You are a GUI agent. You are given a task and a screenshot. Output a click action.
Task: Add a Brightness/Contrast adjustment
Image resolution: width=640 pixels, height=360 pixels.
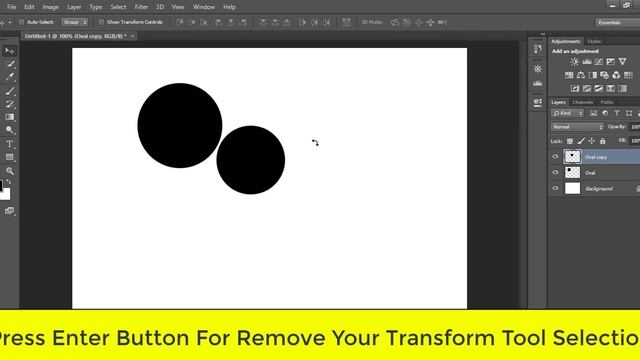click(575, 62)
